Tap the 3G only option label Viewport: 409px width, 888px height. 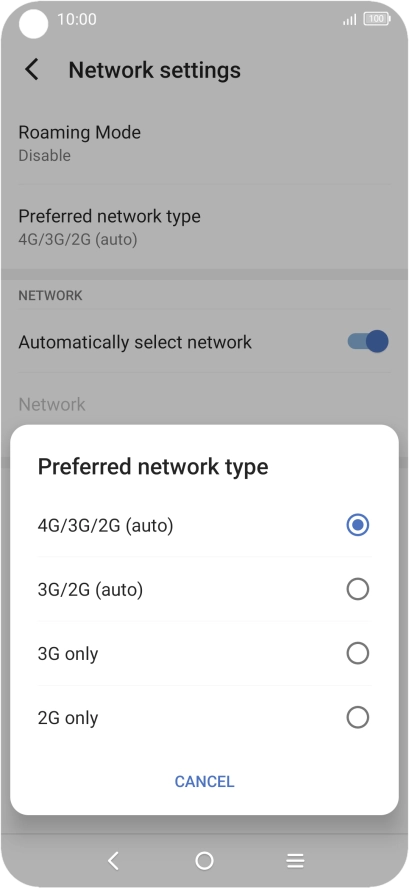point(68,654)
